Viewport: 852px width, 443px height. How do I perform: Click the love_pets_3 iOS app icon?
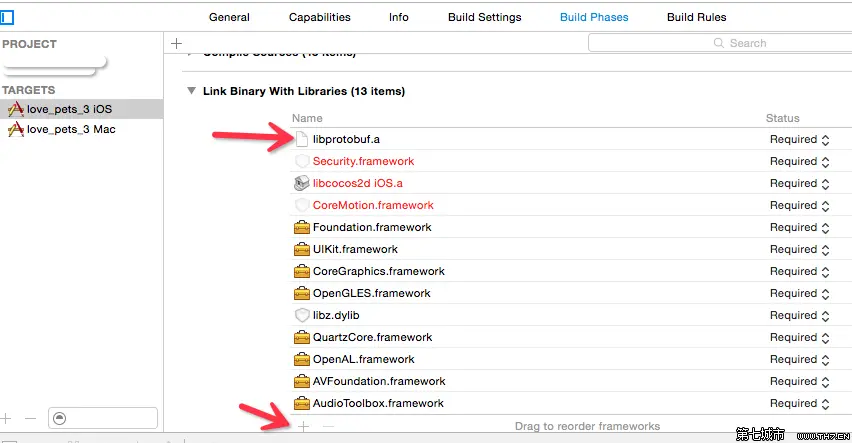click(15, 109)
